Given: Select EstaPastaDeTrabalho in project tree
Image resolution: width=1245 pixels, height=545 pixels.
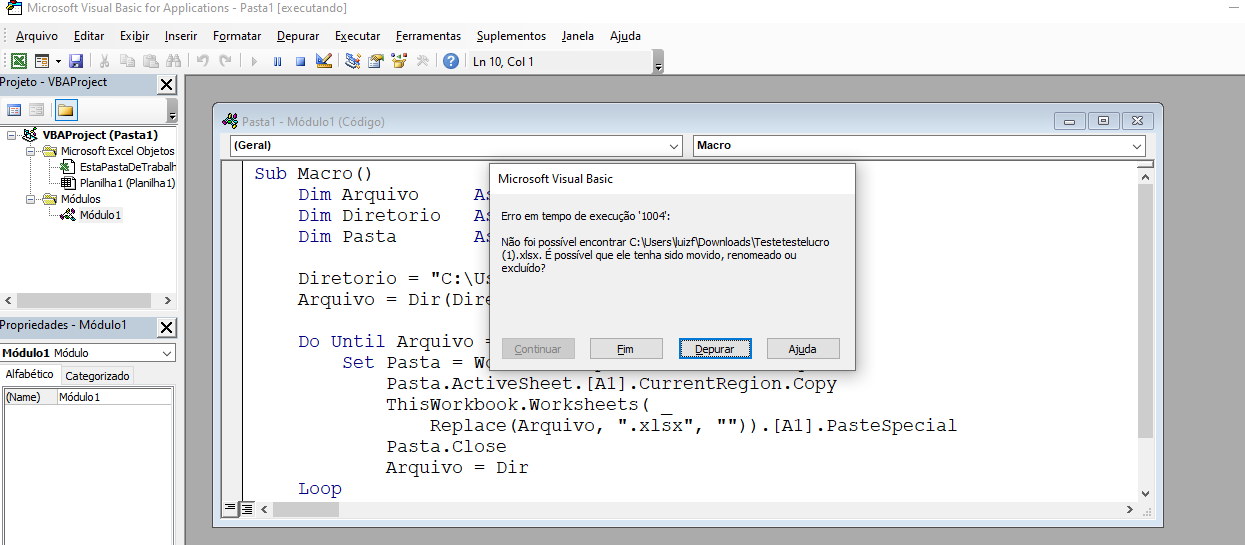Looking at the screenshot, I should point(127,167).
